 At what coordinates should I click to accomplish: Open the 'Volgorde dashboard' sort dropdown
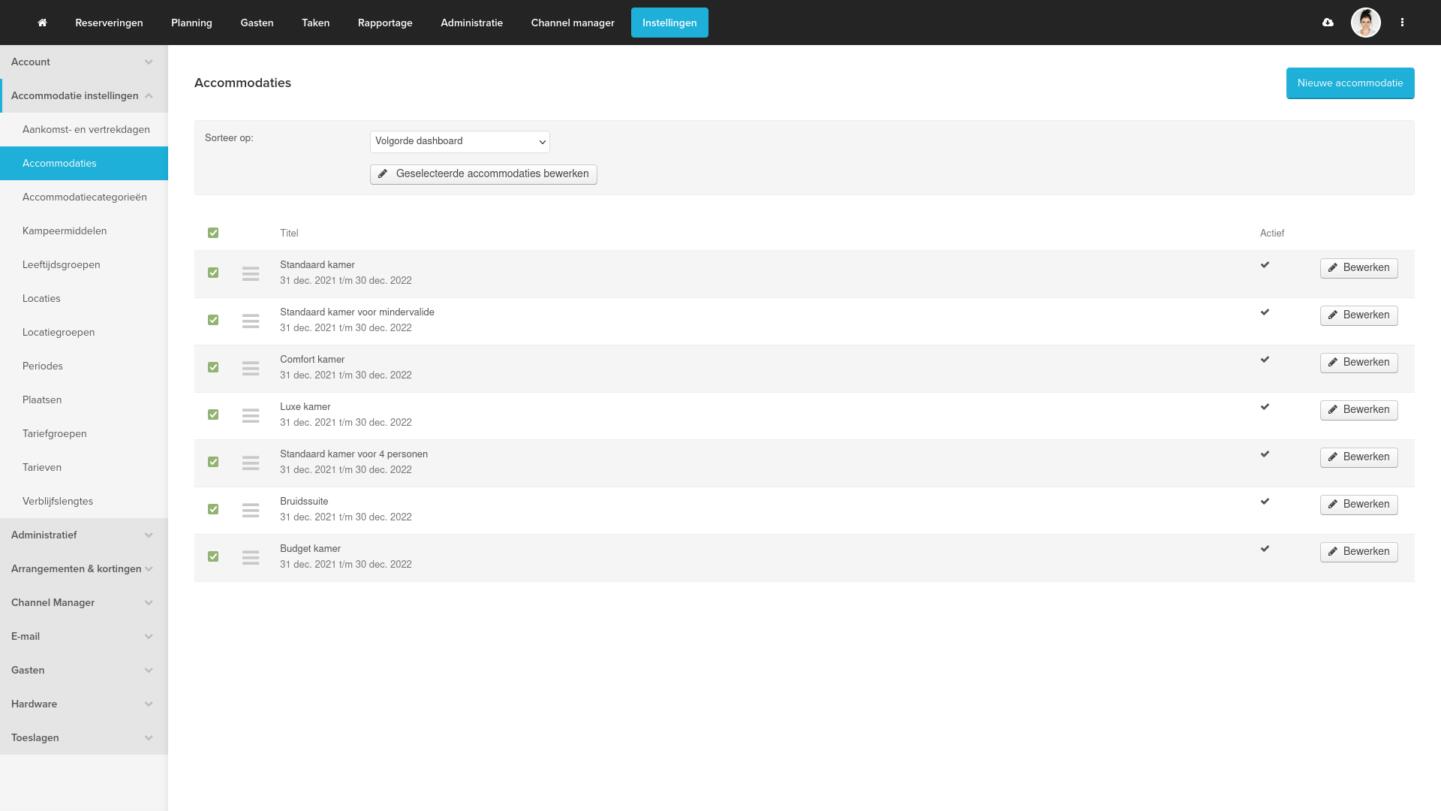460,142
